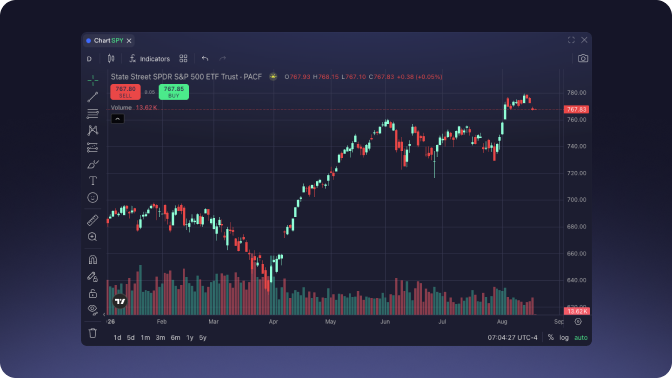
Task: Click the 700.00 price axis label
Action: point(576,200)
